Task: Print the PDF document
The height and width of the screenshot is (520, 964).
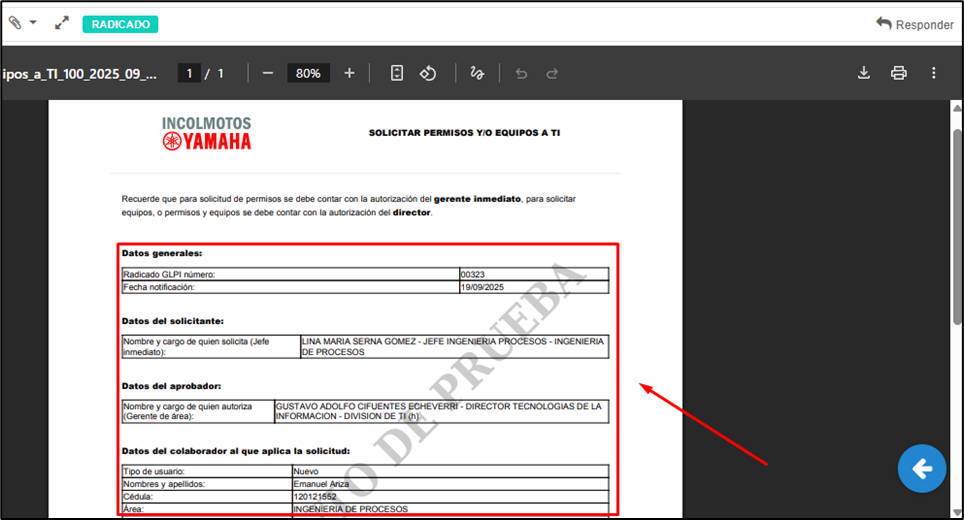Action: point(898,73)
